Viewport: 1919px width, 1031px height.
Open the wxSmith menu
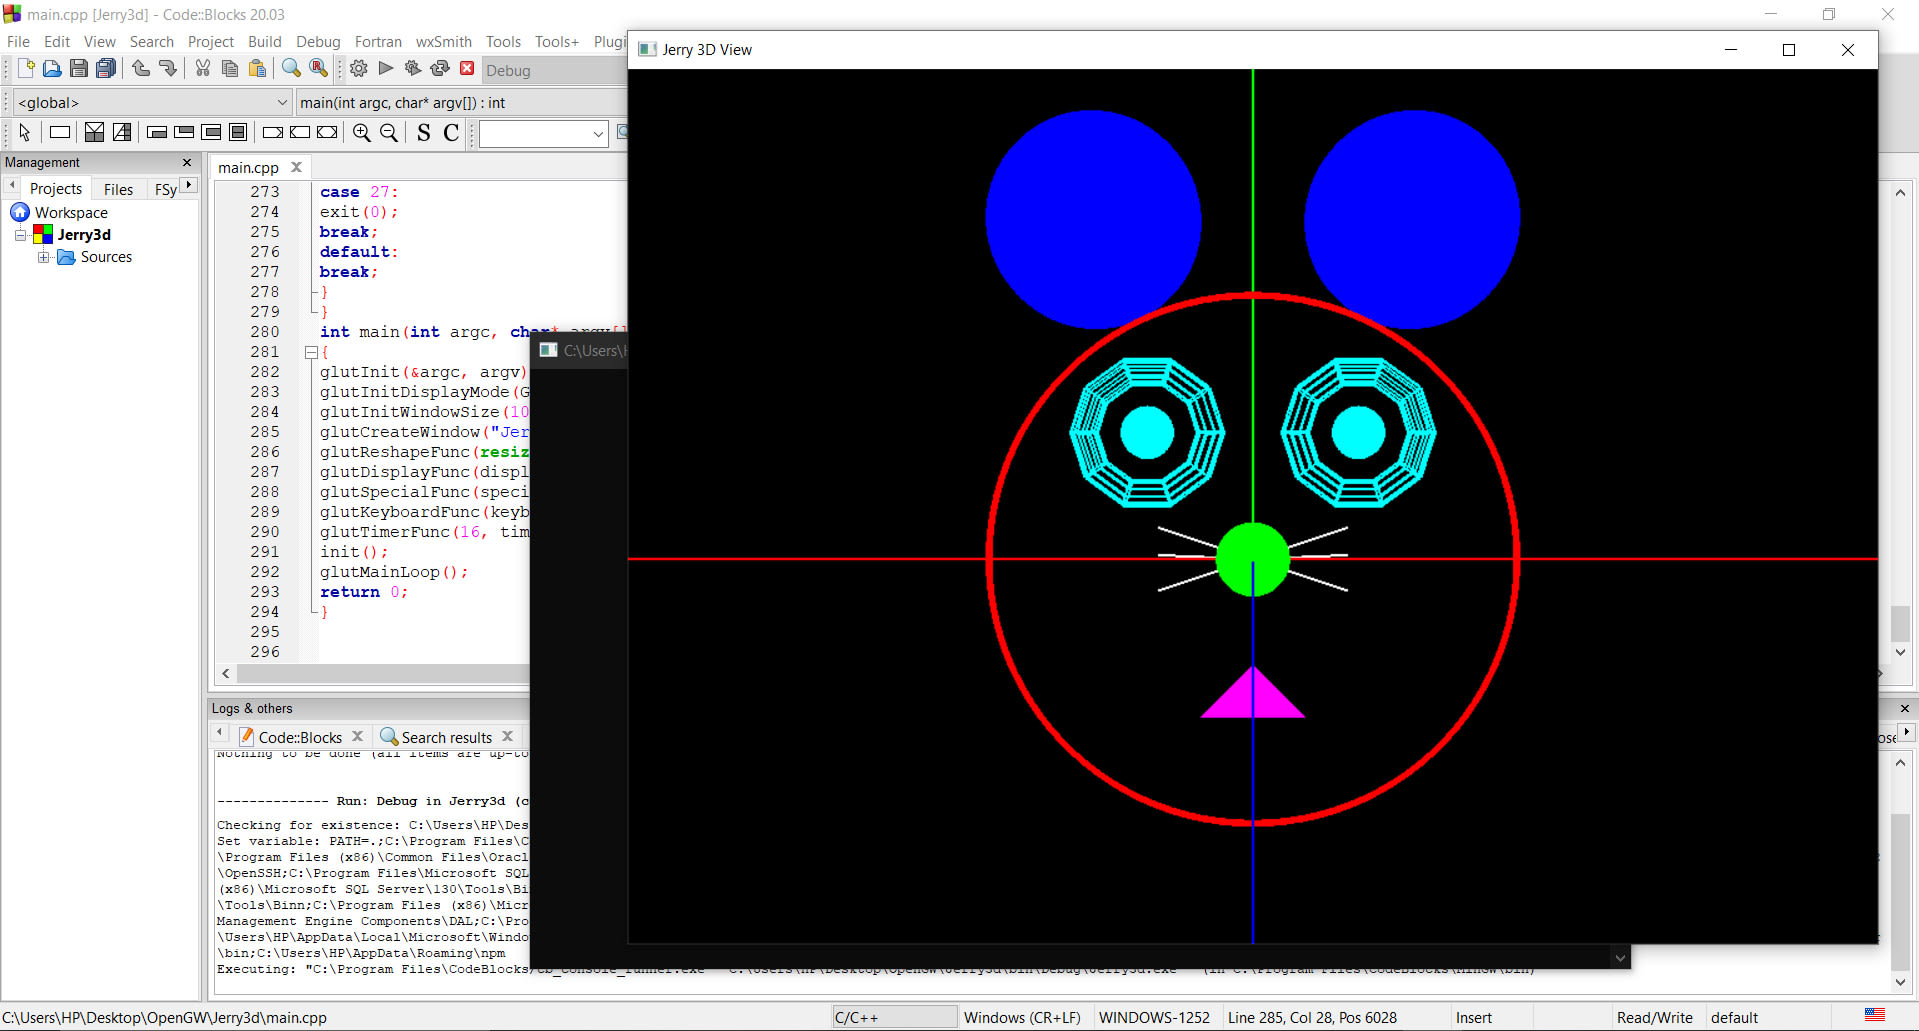tap(443, 41)
